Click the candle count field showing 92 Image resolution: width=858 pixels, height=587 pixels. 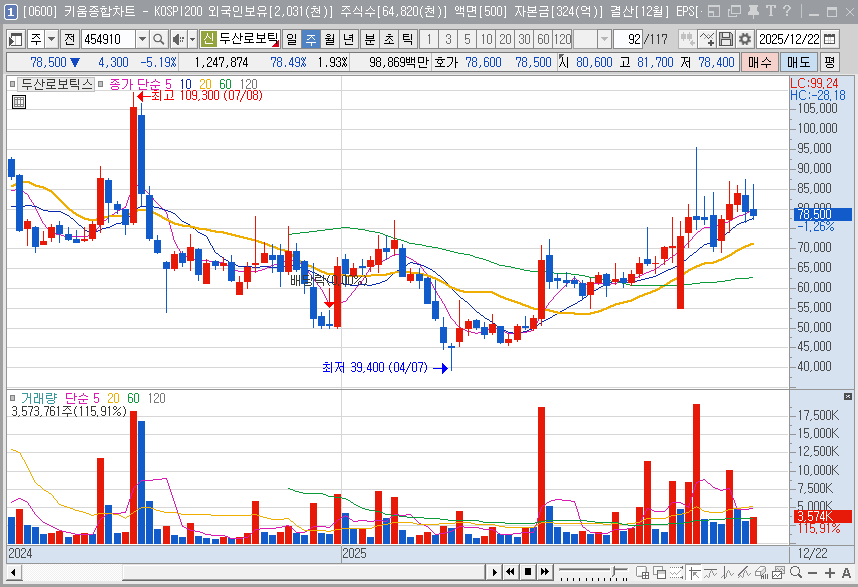pyautogui.click(x=628, y=39)
